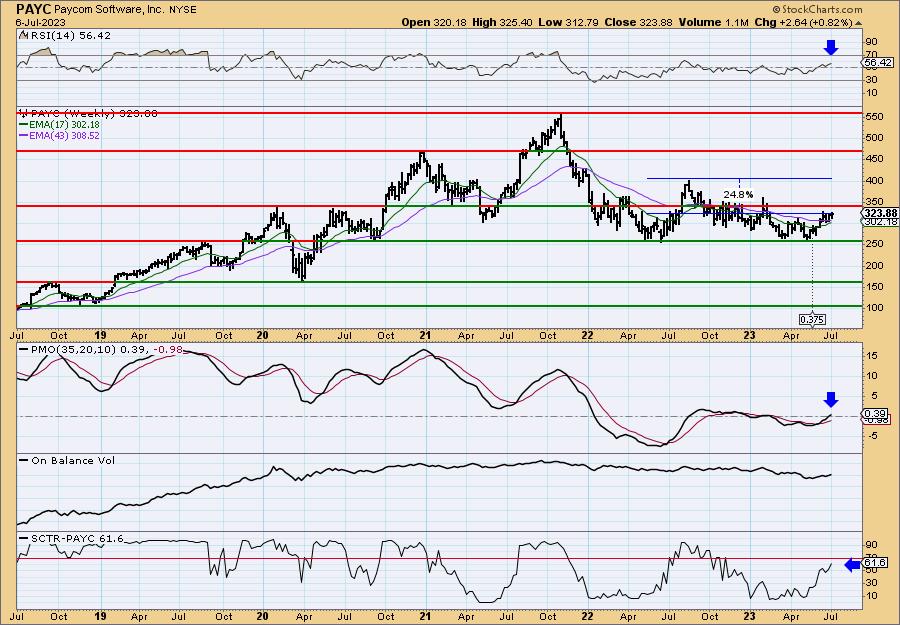Viewport: 900px width, 625px height.
Task: Click the 550 price axis label
Action: click(x=873, y=116)
